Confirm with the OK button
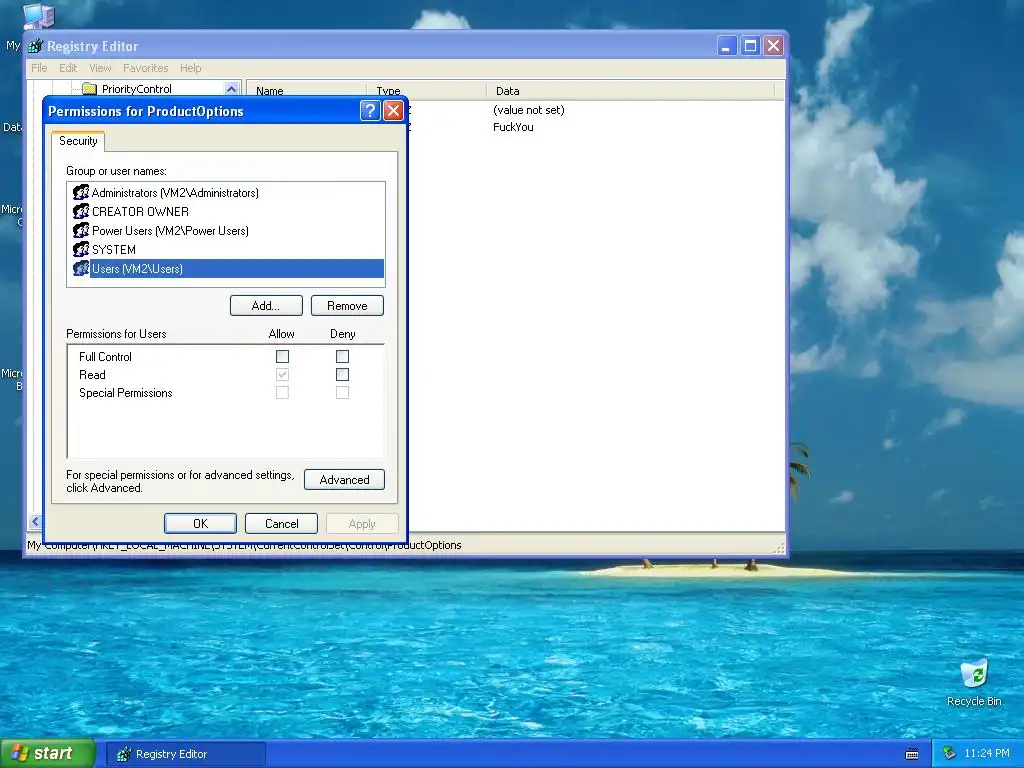This screenshot has width=1024, height=768. click(x=200, y=524)
